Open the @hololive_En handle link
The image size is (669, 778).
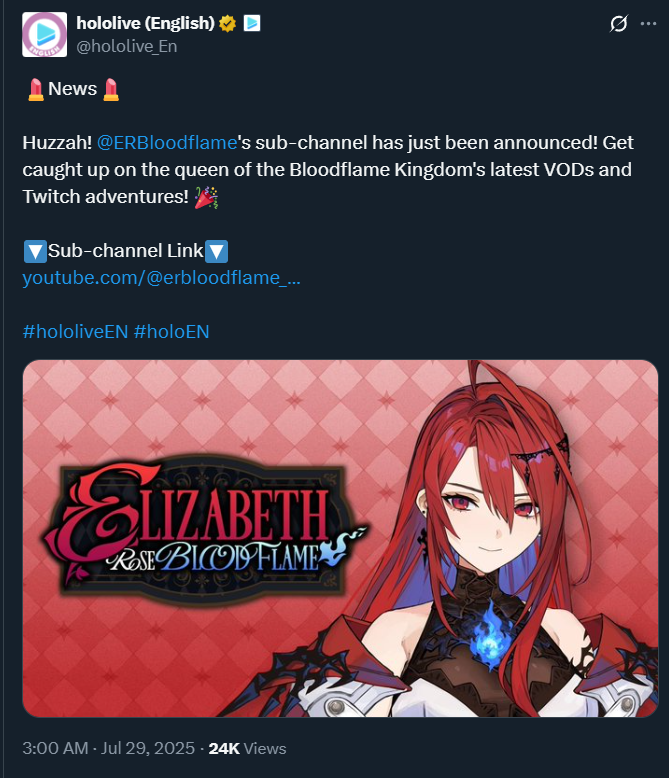point(127,46)
